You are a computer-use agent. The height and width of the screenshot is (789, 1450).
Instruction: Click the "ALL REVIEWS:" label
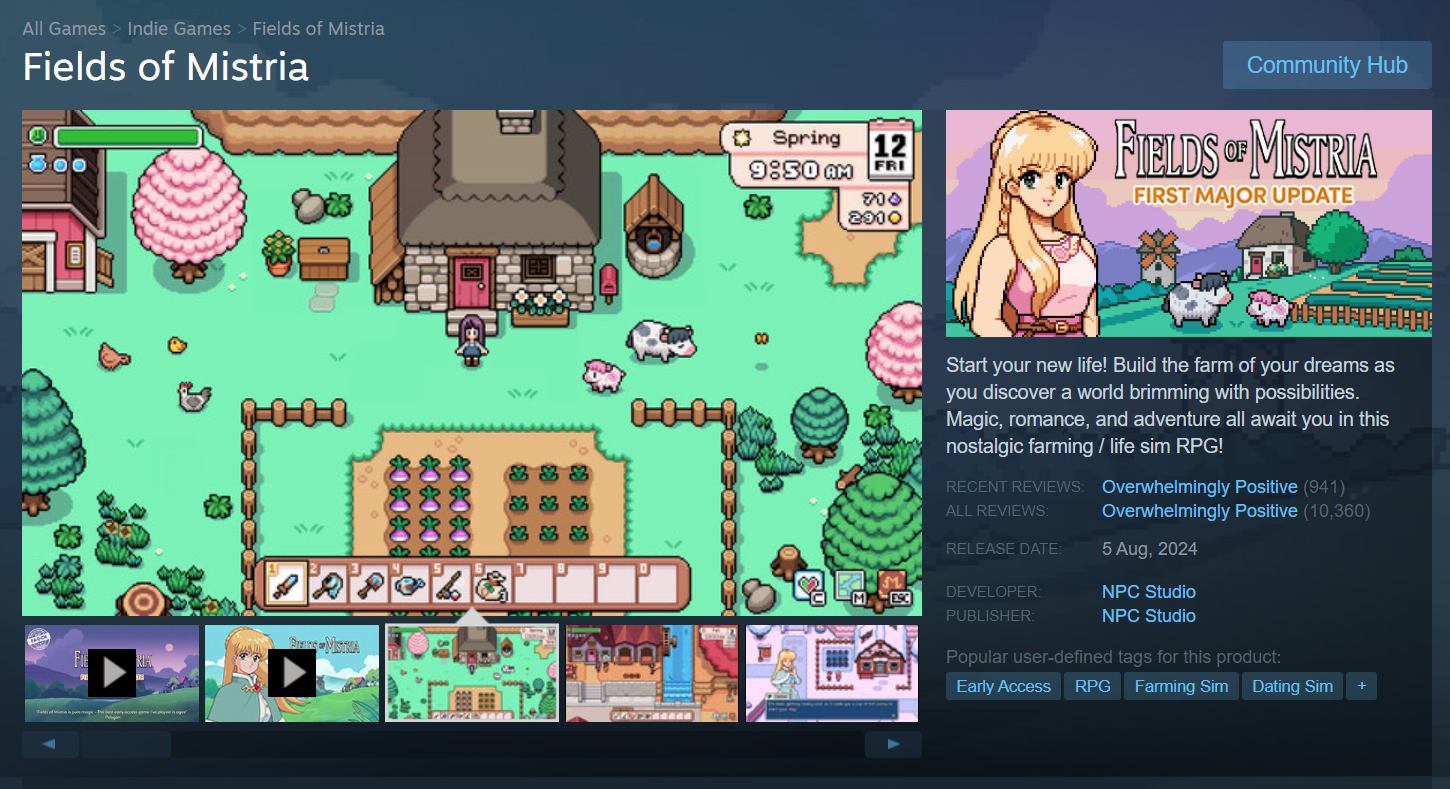tap(997, 511)
